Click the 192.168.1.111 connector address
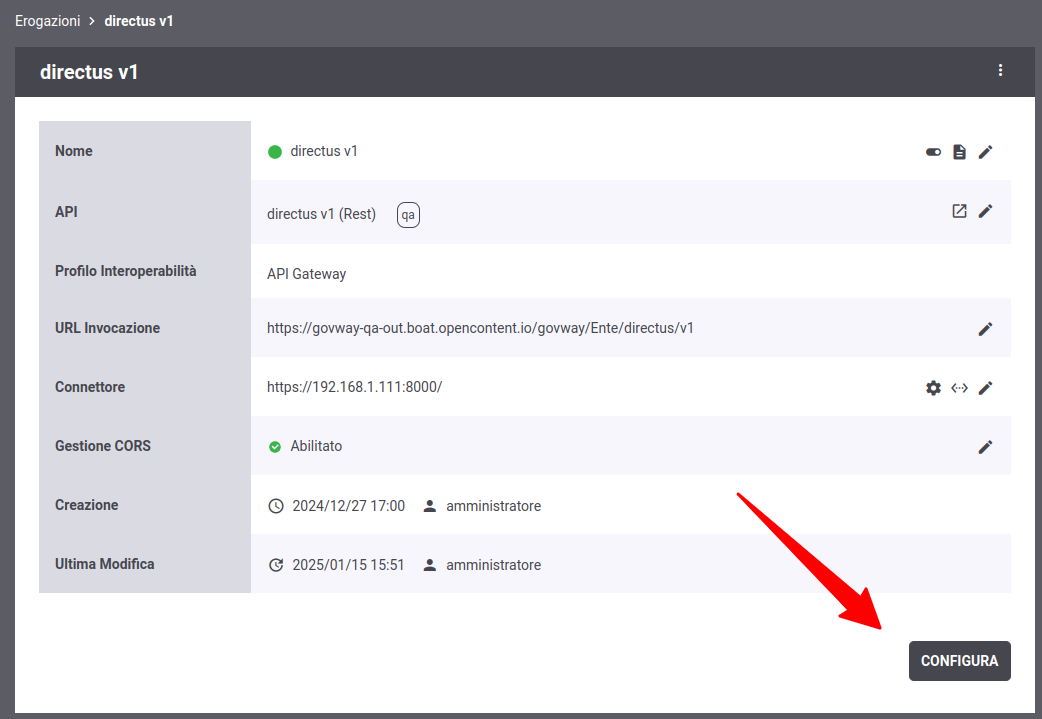1042x719 pixels. (354, 387)
